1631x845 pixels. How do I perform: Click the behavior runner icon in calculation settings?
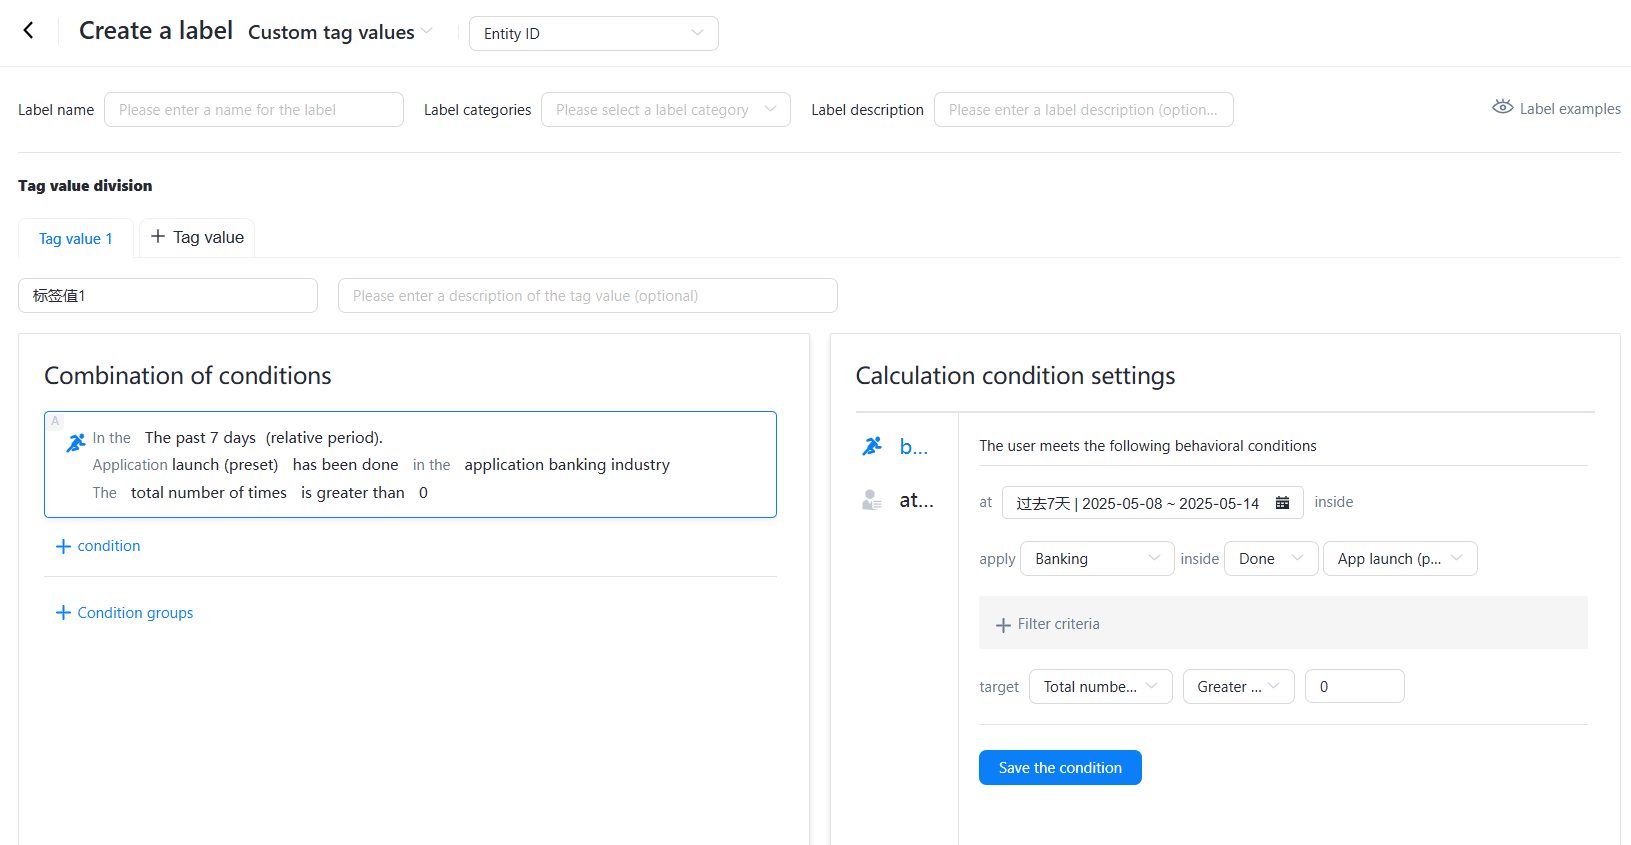coord(872,446)
